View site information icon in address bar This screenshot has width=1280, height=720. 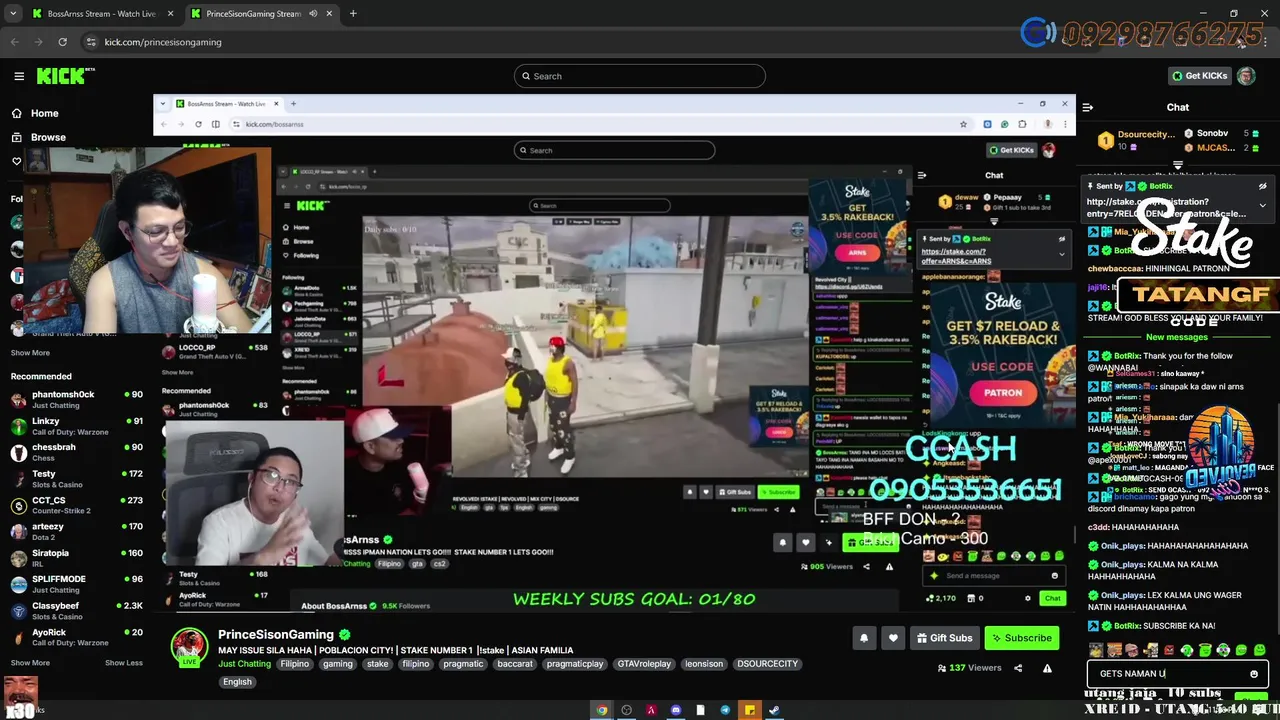point(91,42)
